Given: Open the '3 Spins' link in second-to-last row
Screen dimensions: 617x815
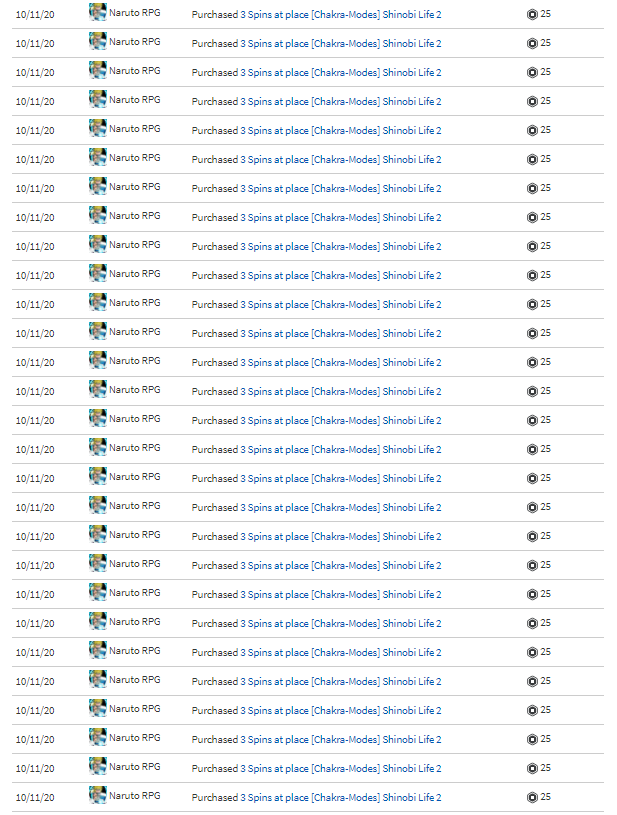Looking at the screenshot, I should tap(340, 768).
